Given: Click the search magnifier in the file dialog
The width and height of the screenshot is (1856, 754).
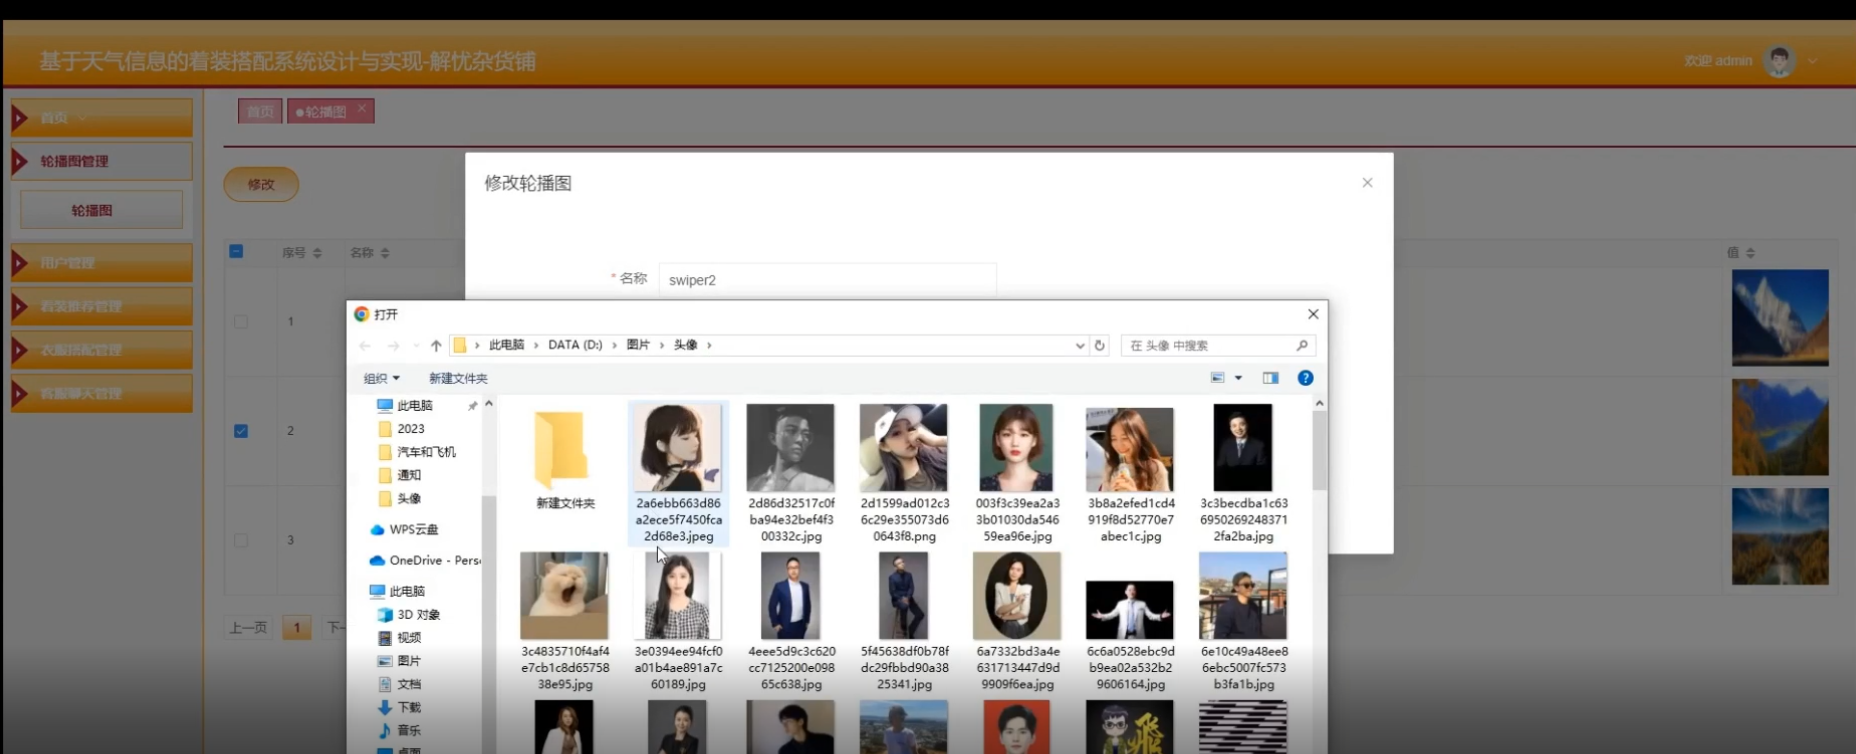Looking at the screenshot, I should [1302, 345].
